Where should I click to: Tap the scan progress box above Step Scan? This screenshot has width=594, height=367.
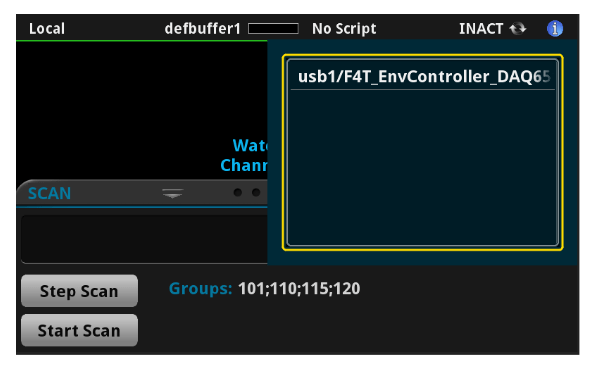pos(144,239)
